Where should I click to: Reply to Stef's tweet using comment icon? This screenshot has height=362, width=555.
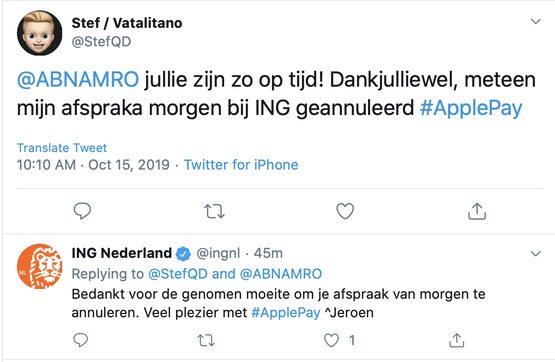82,211
